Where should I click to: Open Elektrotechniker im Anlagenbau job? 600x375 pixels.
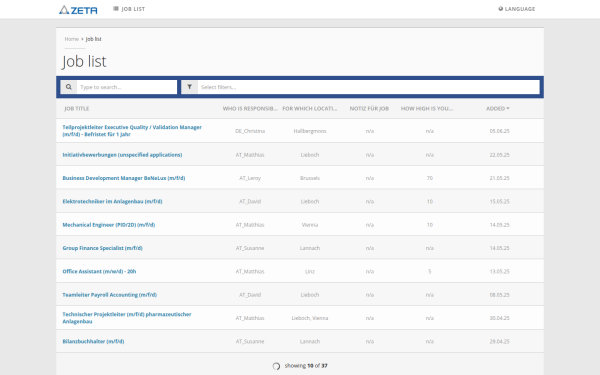pyautogui.click(x=112, y=202)
